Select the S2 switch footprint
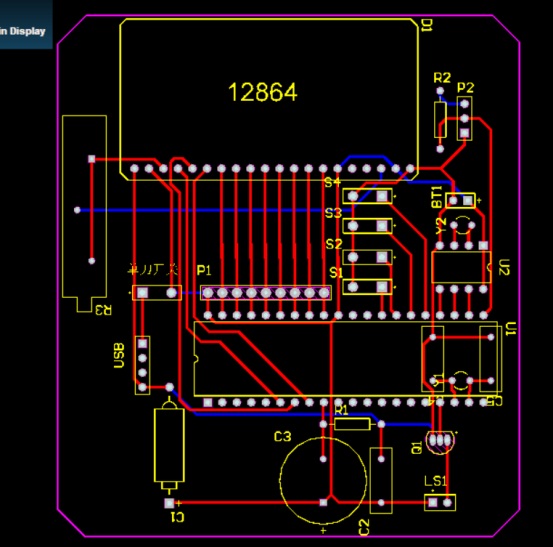The height and width of the screenshot is (547, 553). 367,257
